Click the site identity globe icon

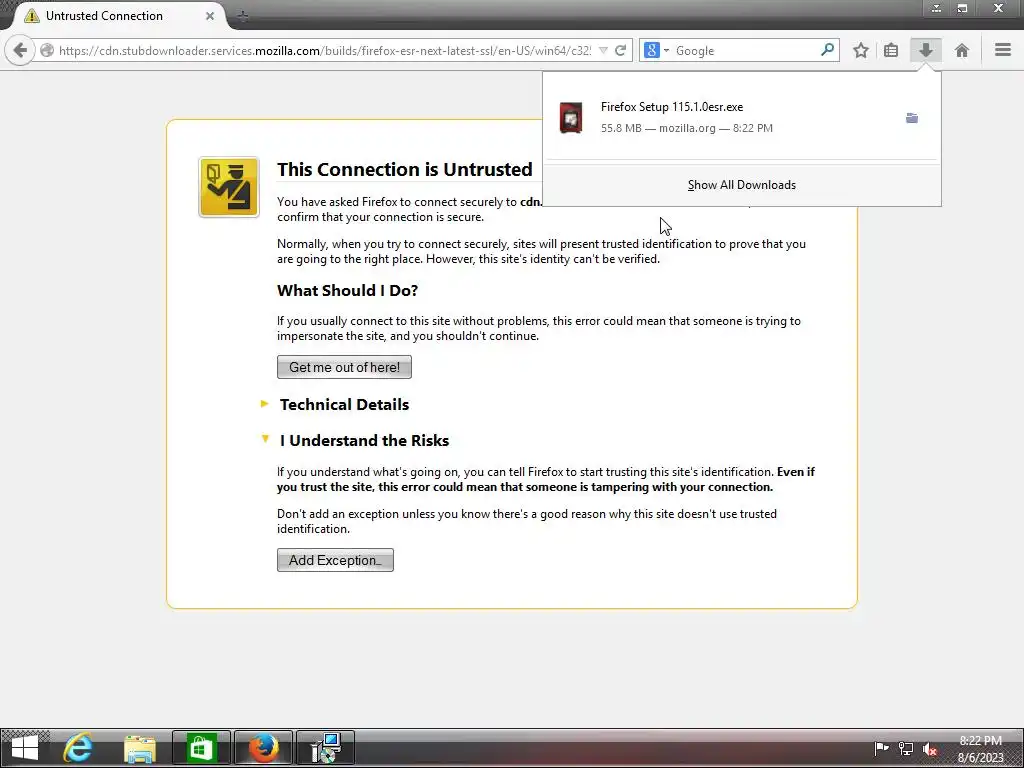pos(47,50)
